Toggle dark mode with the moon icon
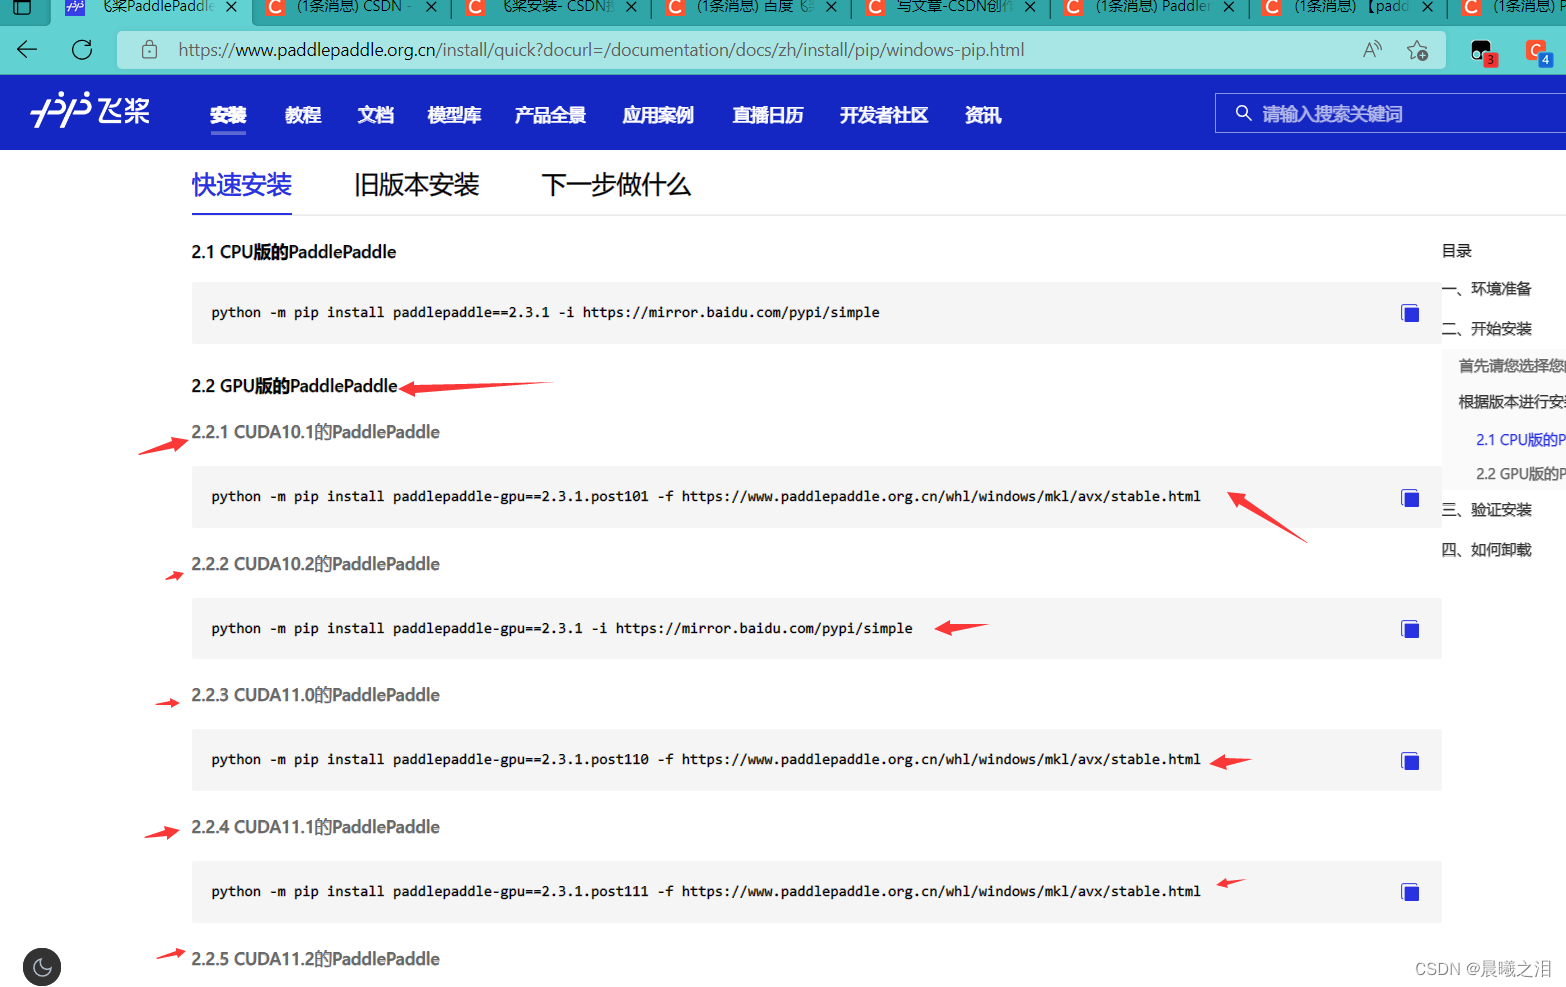 [41, 966]
